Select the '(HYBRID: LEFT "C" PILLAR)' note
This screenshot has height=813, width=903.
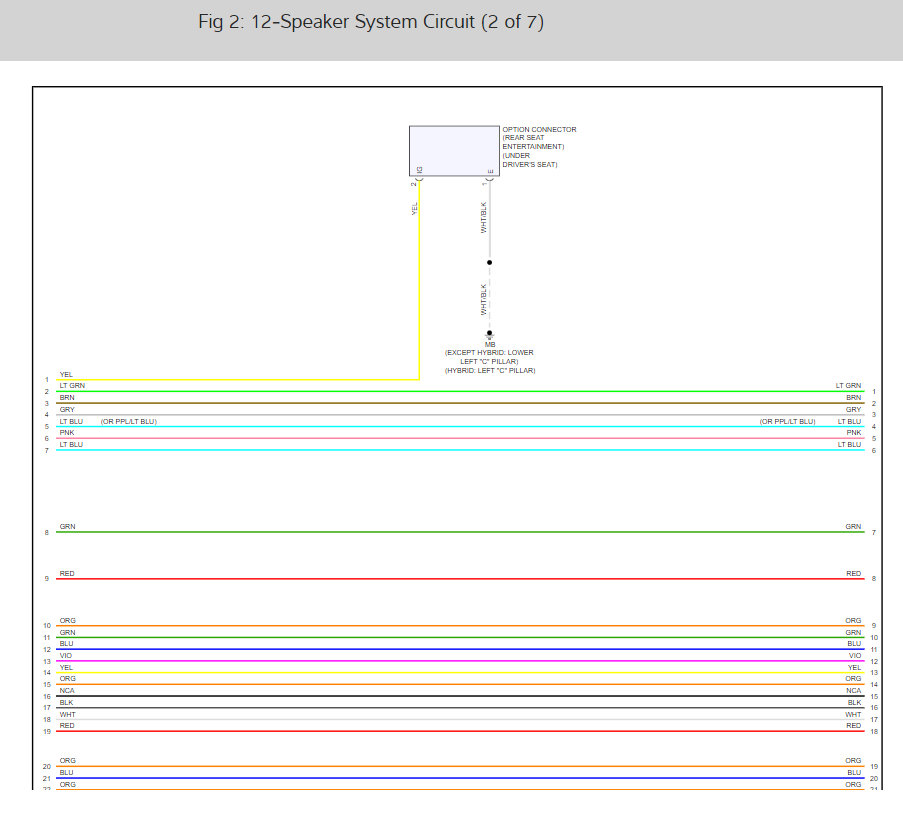(x=490, y=371)
